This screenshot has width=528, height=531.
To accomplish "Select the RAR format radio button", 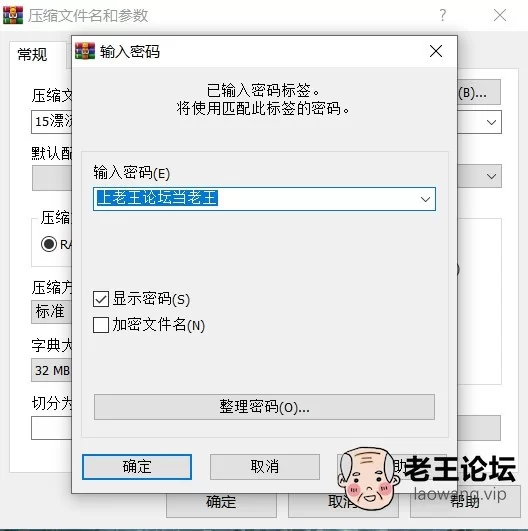I will (x=49, y=244).
